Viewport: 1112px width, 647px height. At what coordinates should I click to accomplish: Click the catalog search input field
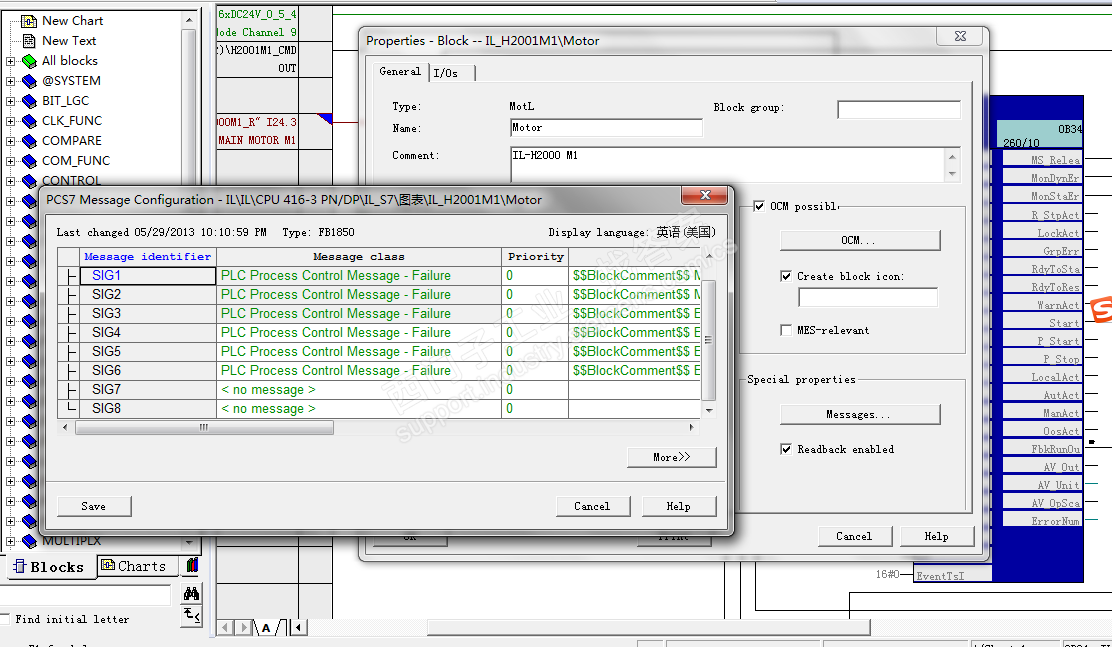[85, 595]
